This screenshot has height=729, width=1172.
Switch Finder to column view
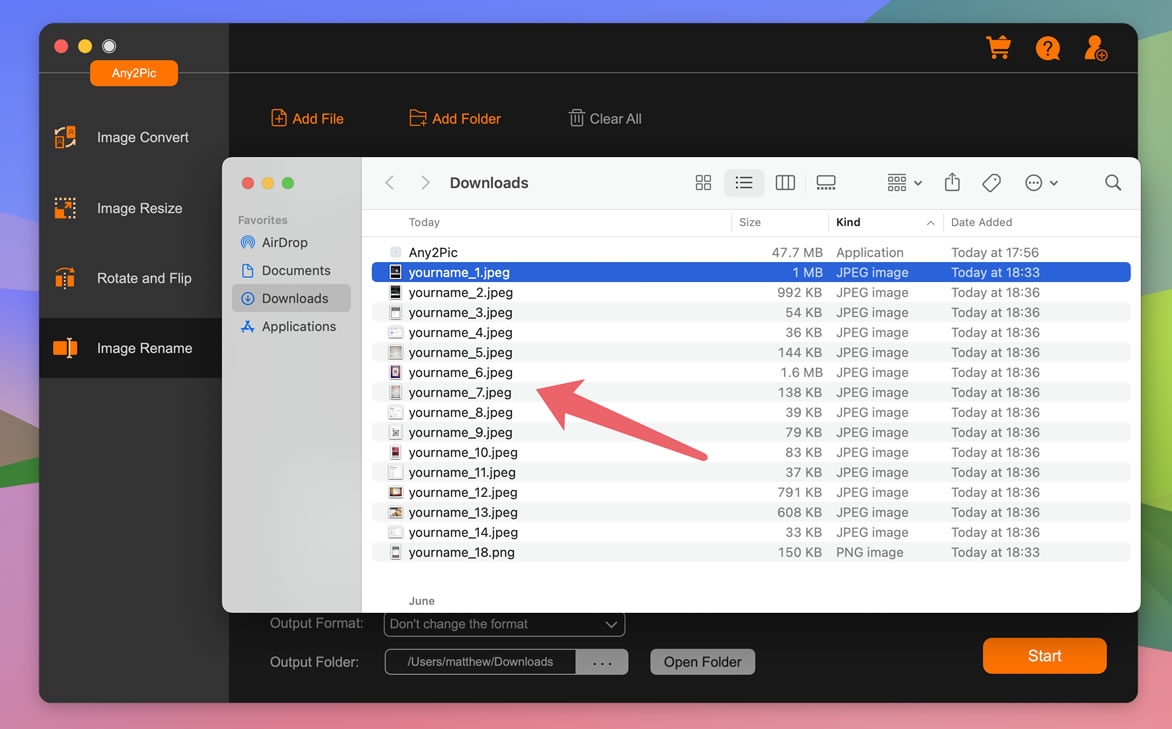tap(785, 183)
